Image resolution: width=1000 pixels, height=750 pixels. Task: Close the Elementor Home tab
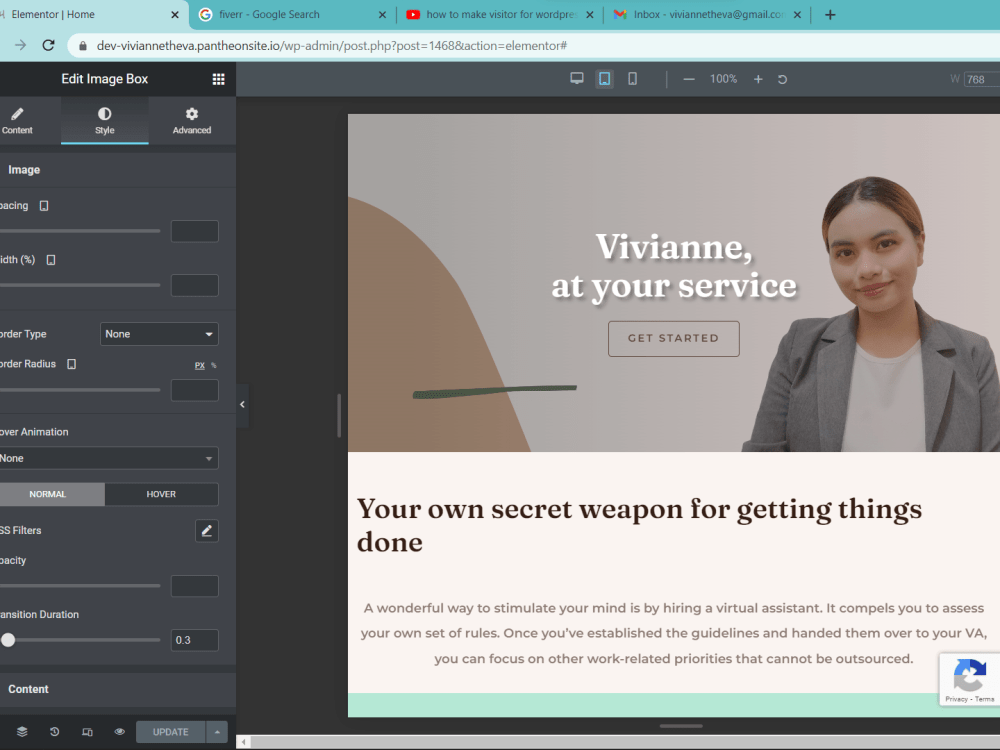coord(175,15)
